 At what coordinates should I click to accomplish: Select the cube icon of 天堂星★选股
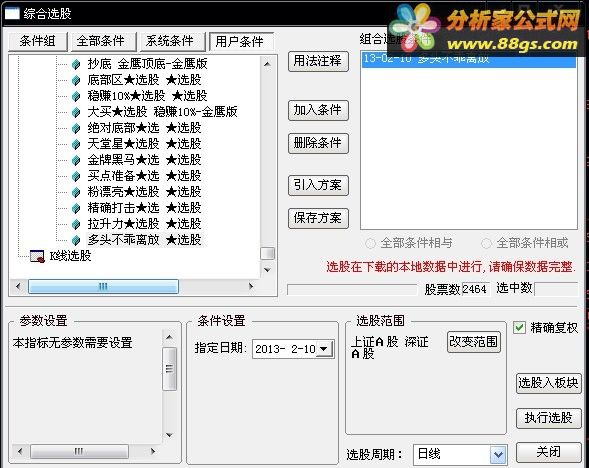(76, 144)
